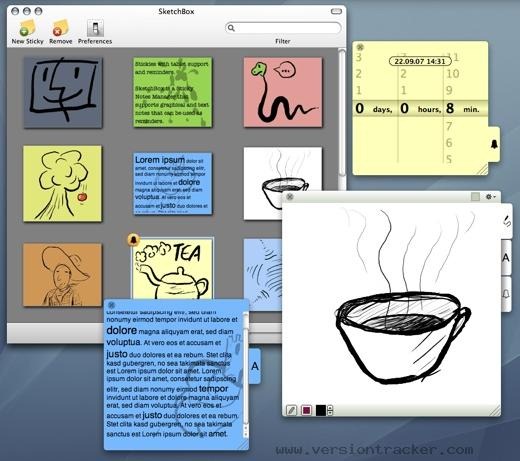Select the green text note thumbnail
520x461 pixels.
click(x=173, y=92)
